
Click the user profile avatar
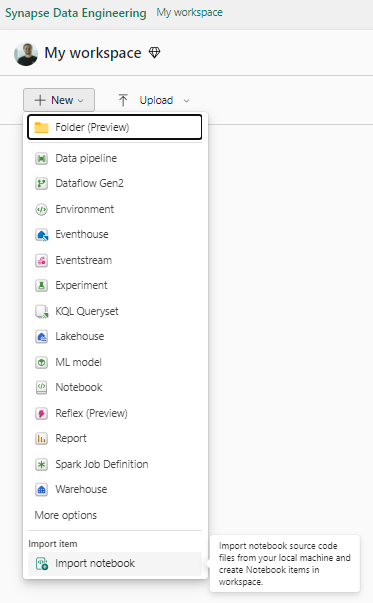[26, 54]
